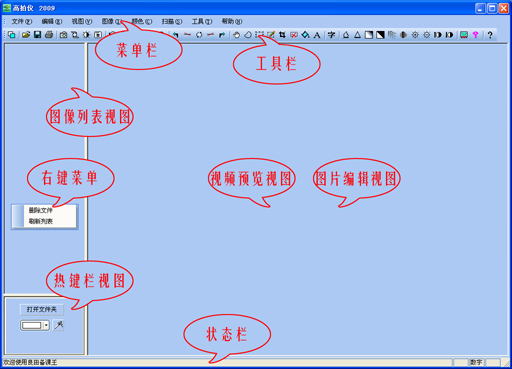Click the gray dotted pattern icon
Viewport: 512px width, 369px height.
[392, 35]
